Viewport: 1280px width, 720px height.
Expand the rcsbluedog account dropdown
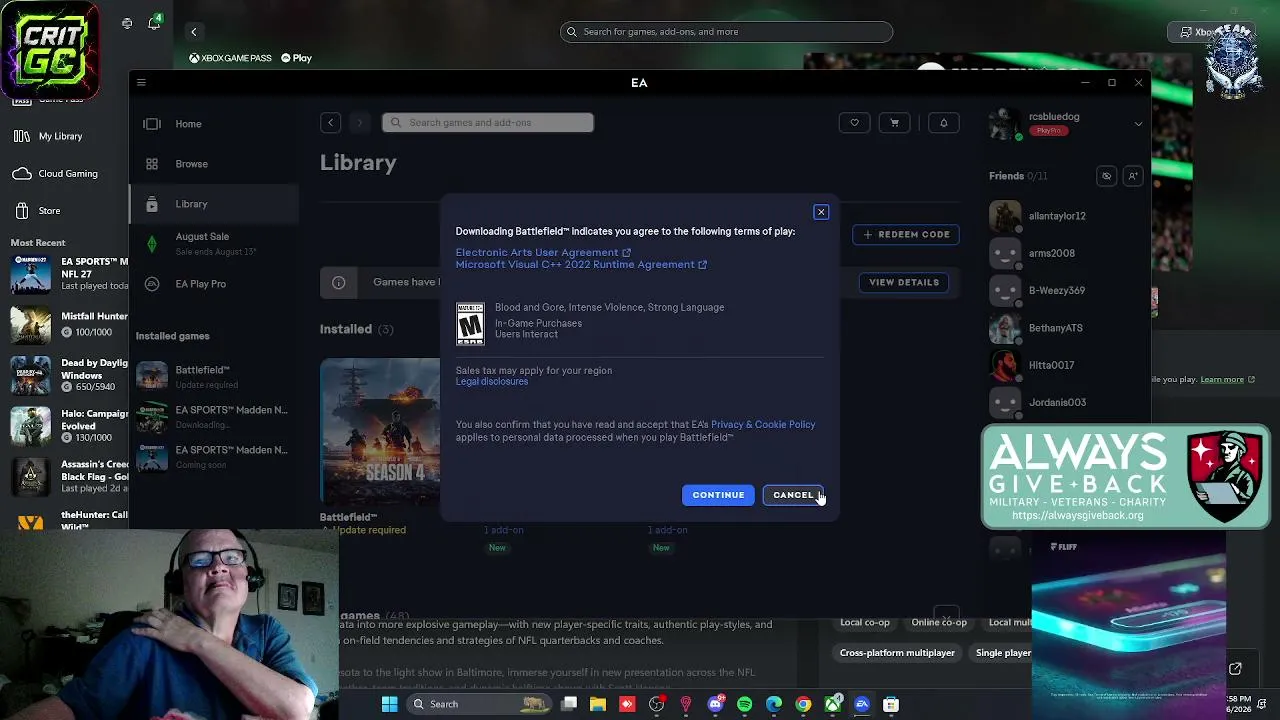pyautogui.click(x=1138, y=124)
